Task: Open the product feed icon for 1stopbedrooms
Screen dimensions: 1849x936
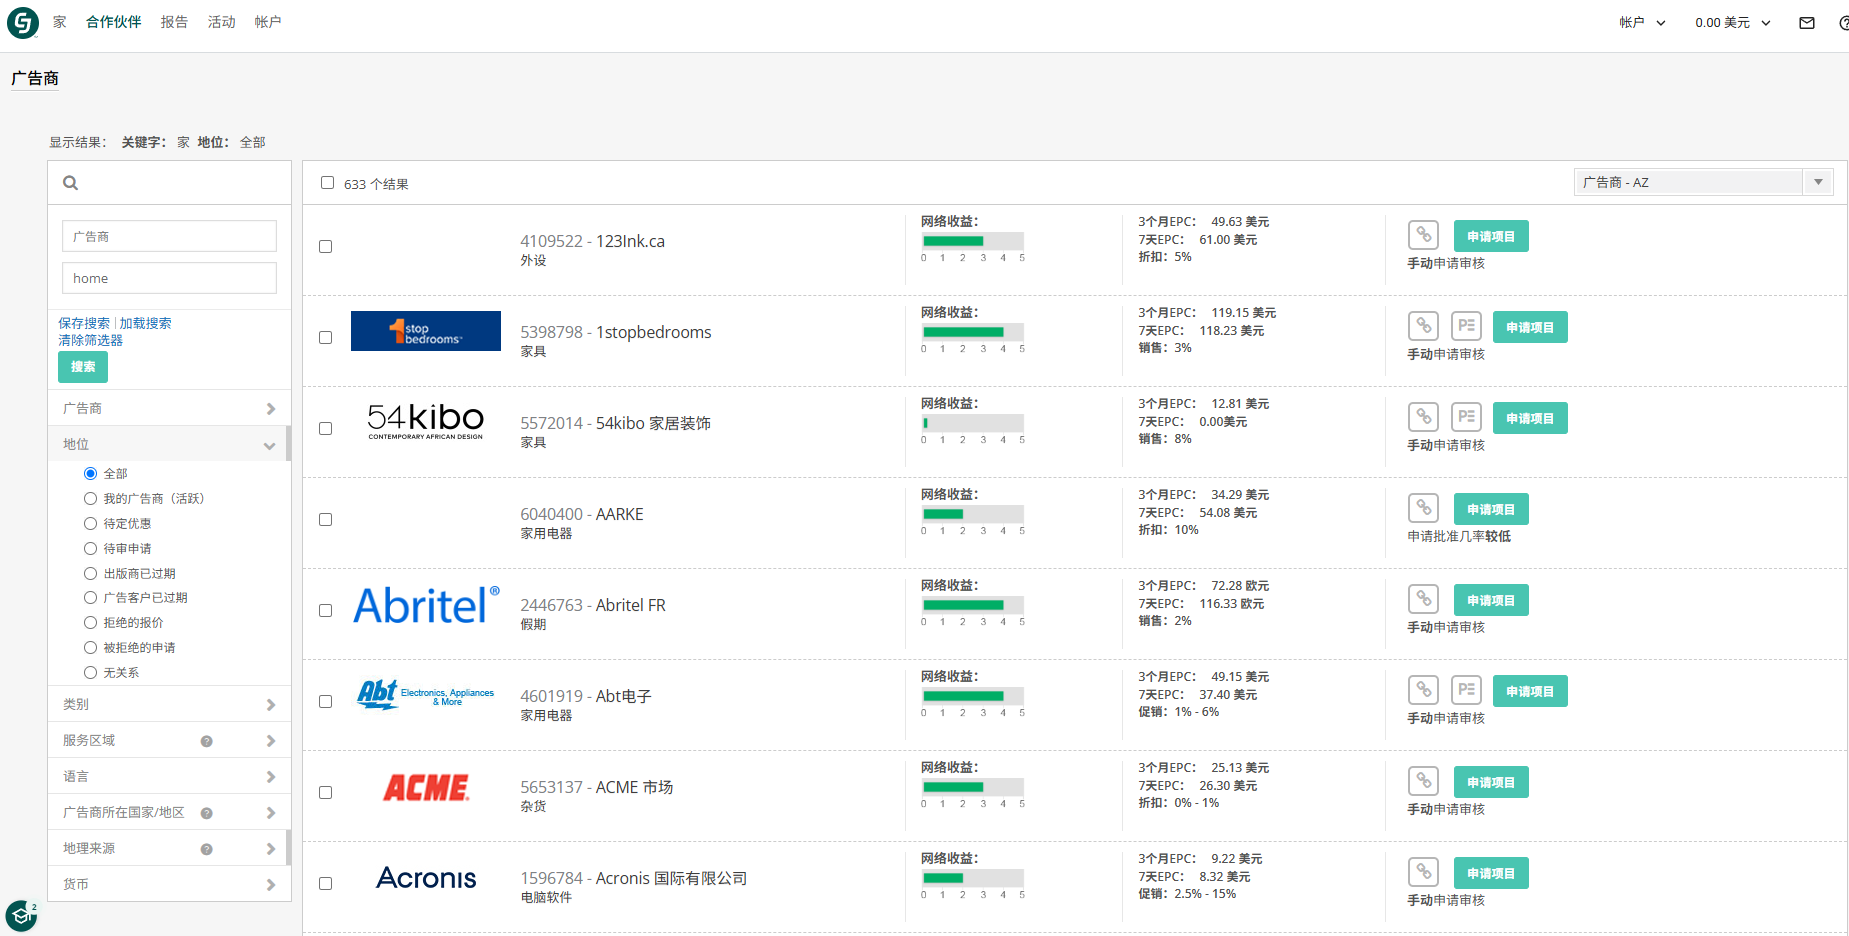Action: (1466, 327)
